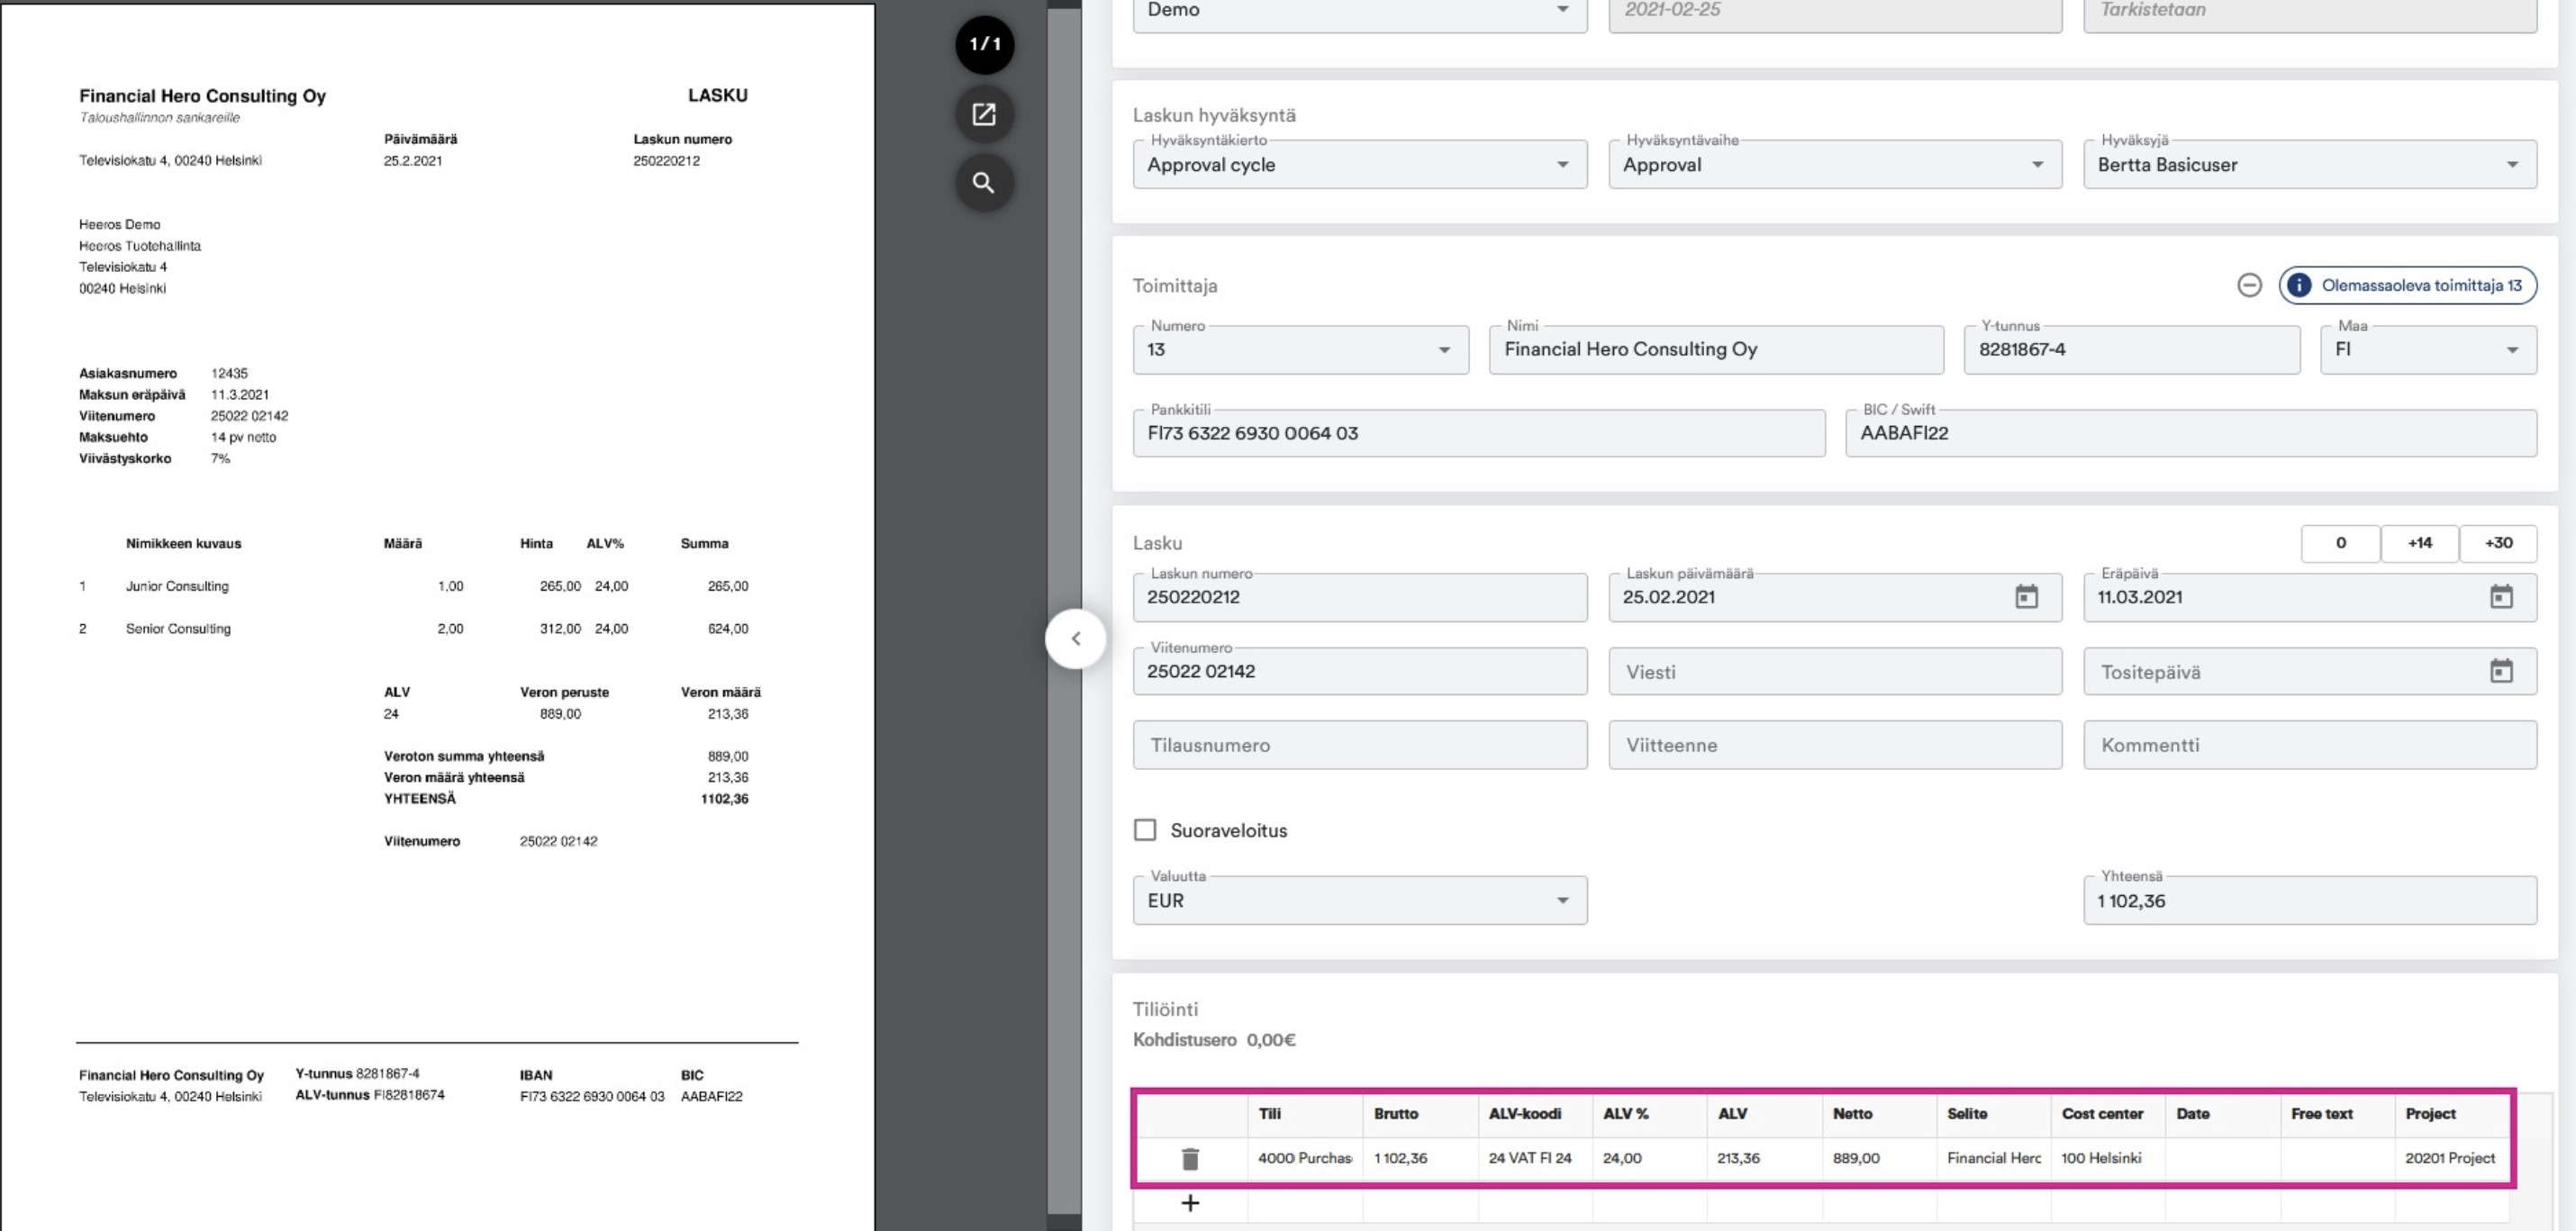Click Brutto cell 1 102,36
Viewport: 2576px width, 1231px height.
(1419, 1158)
